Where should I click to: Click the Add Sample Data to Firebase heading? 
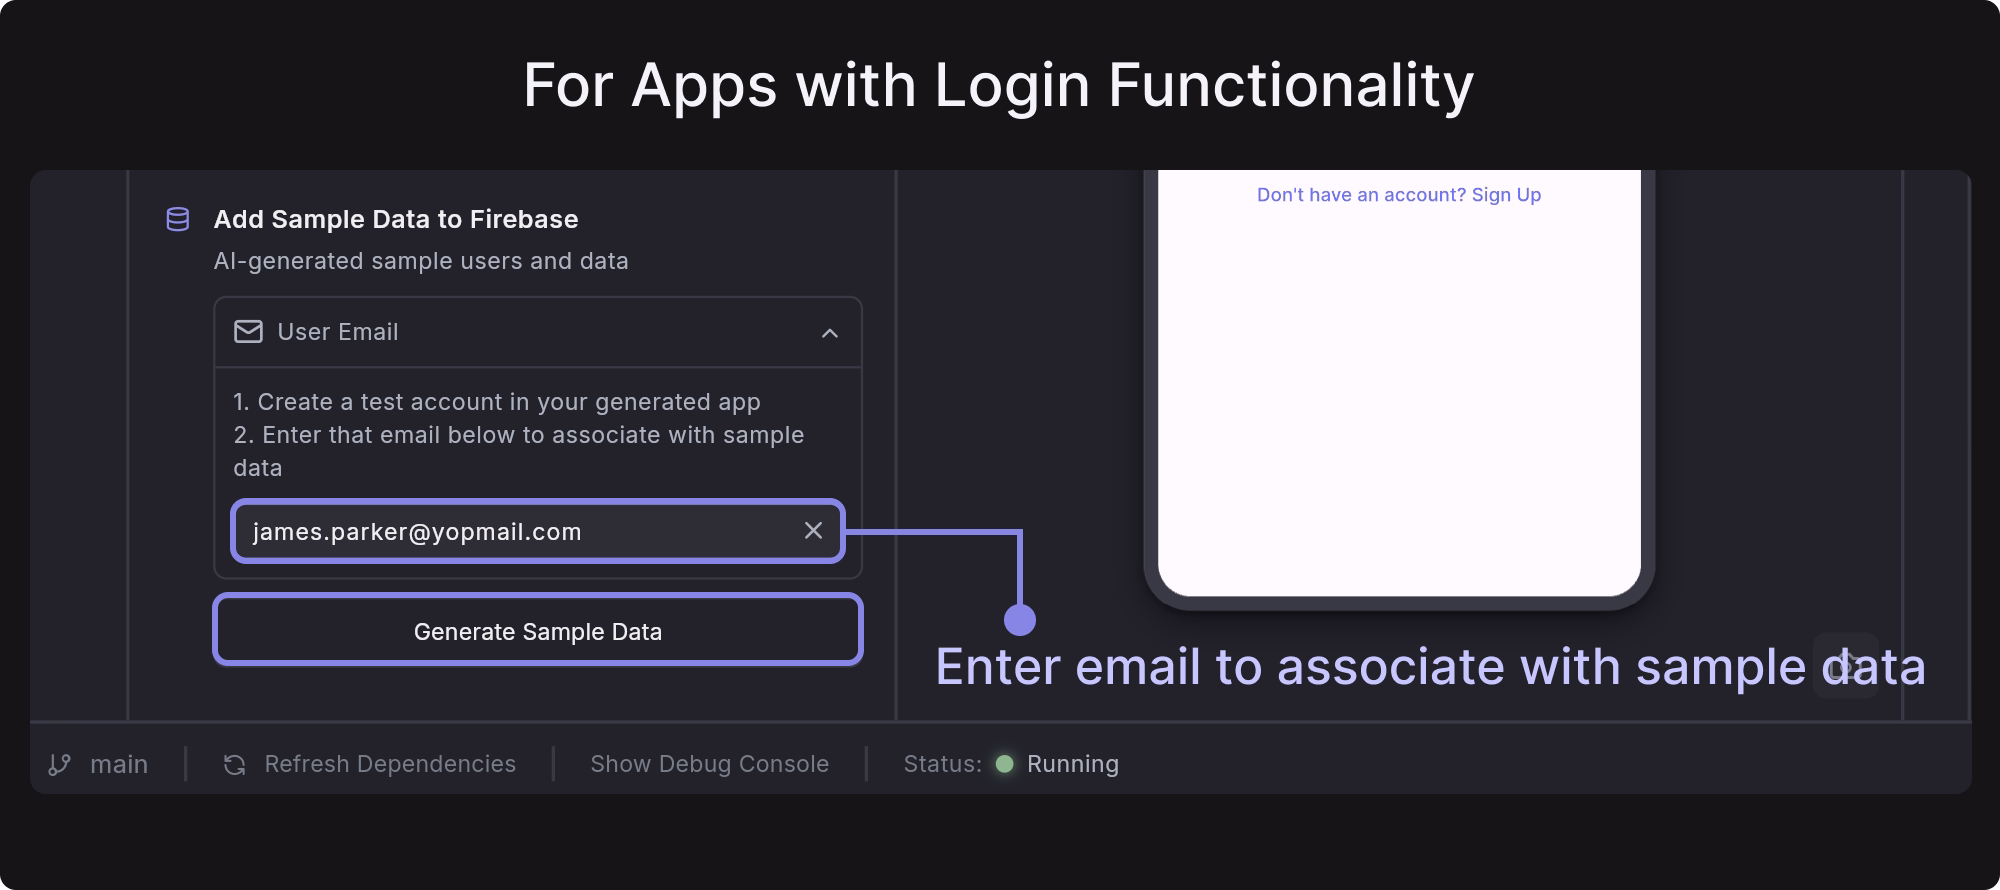click(396, 219)
